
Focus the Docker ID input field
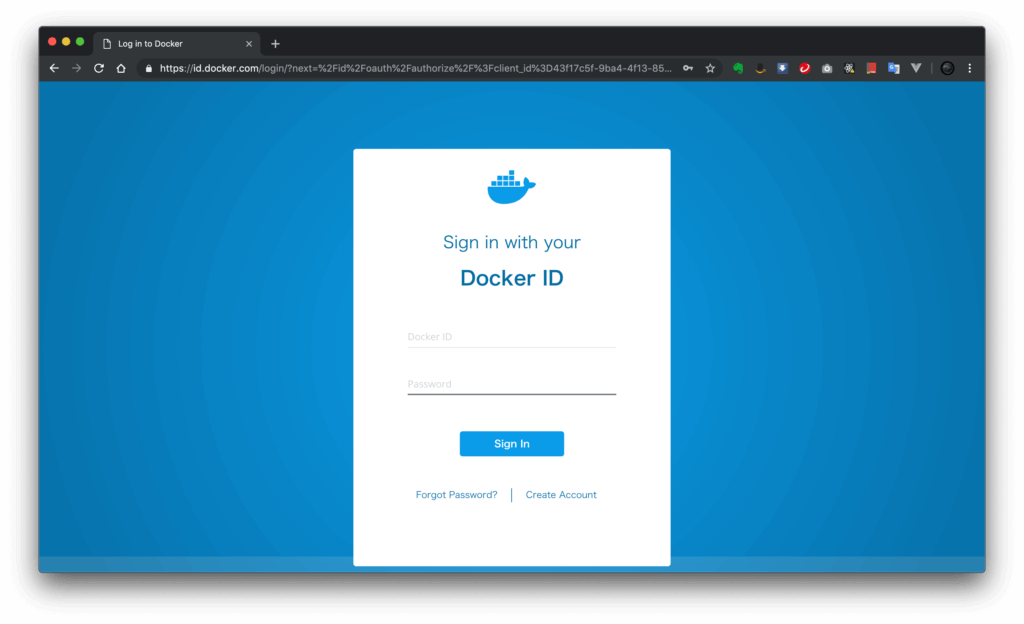(x=511, y=337)
